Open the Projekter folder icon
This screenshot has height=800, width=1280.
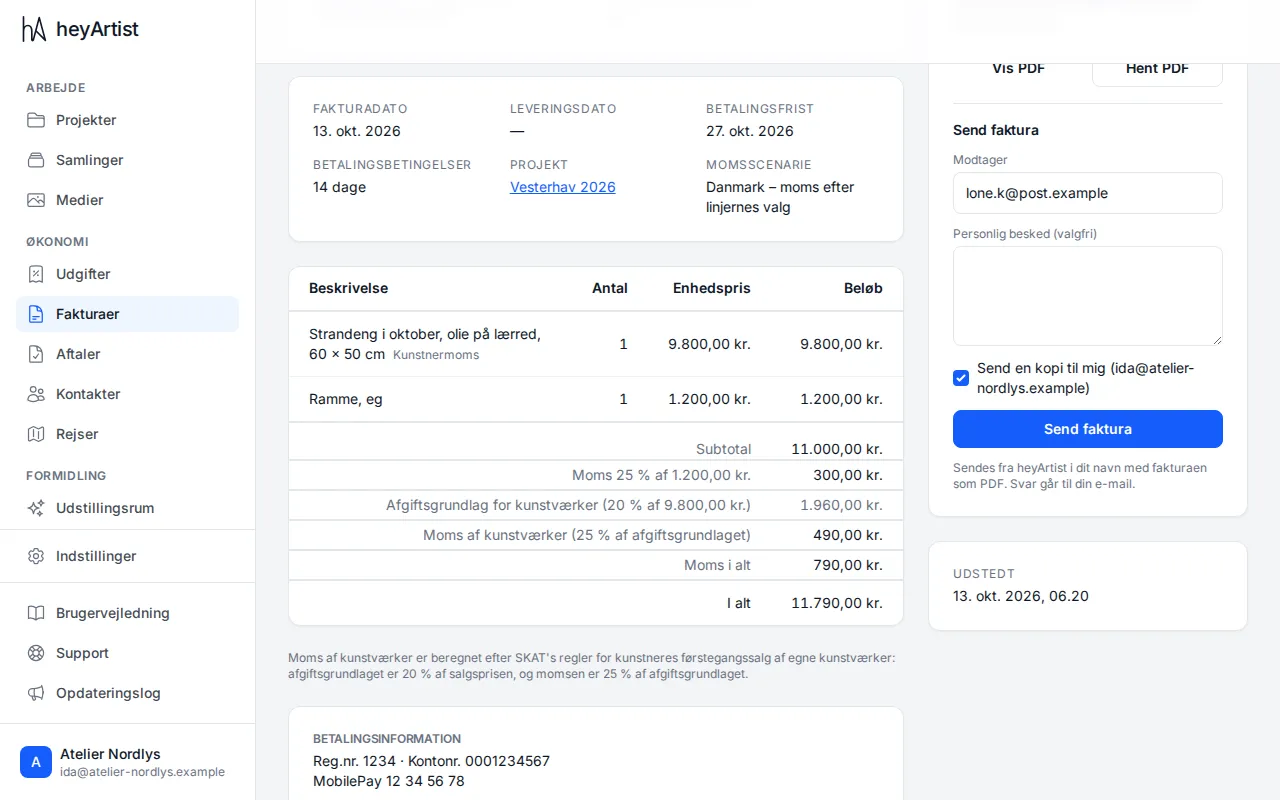(36, 120)
